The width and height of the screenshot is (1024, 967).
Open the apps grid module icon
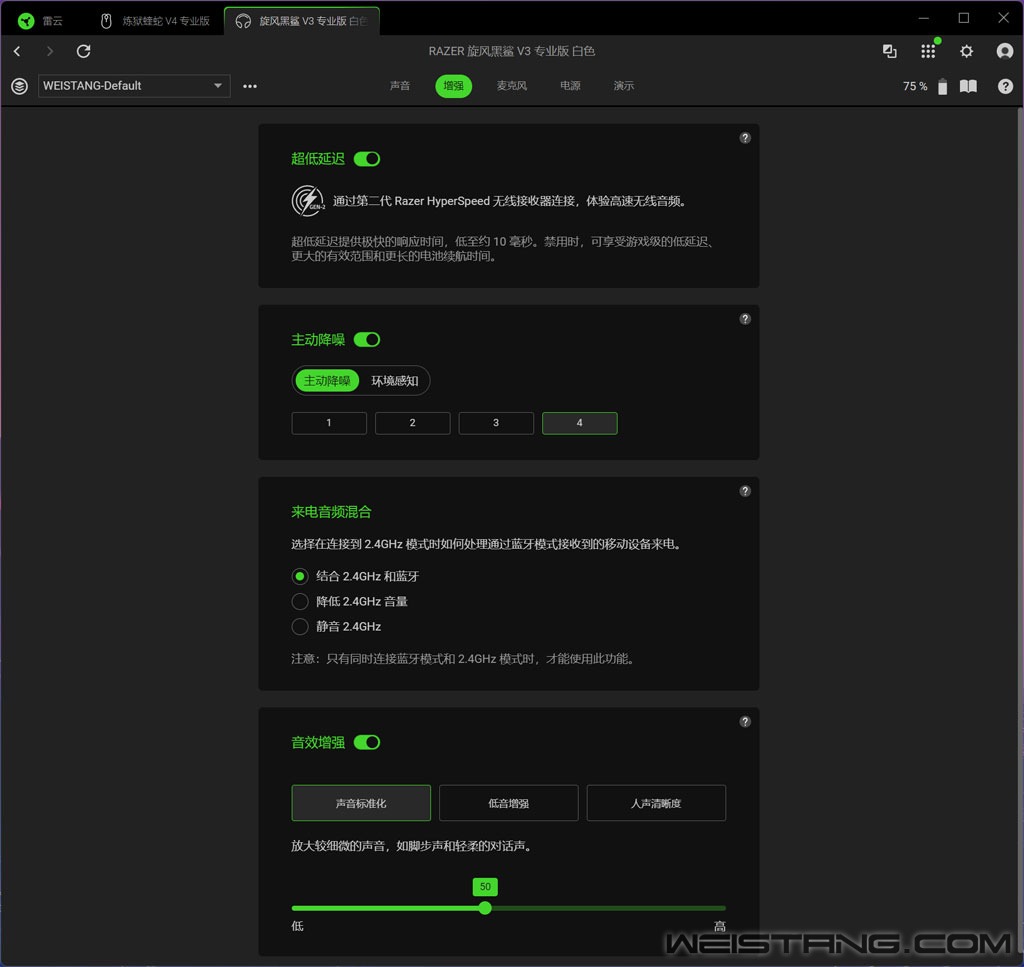(928, 51)
